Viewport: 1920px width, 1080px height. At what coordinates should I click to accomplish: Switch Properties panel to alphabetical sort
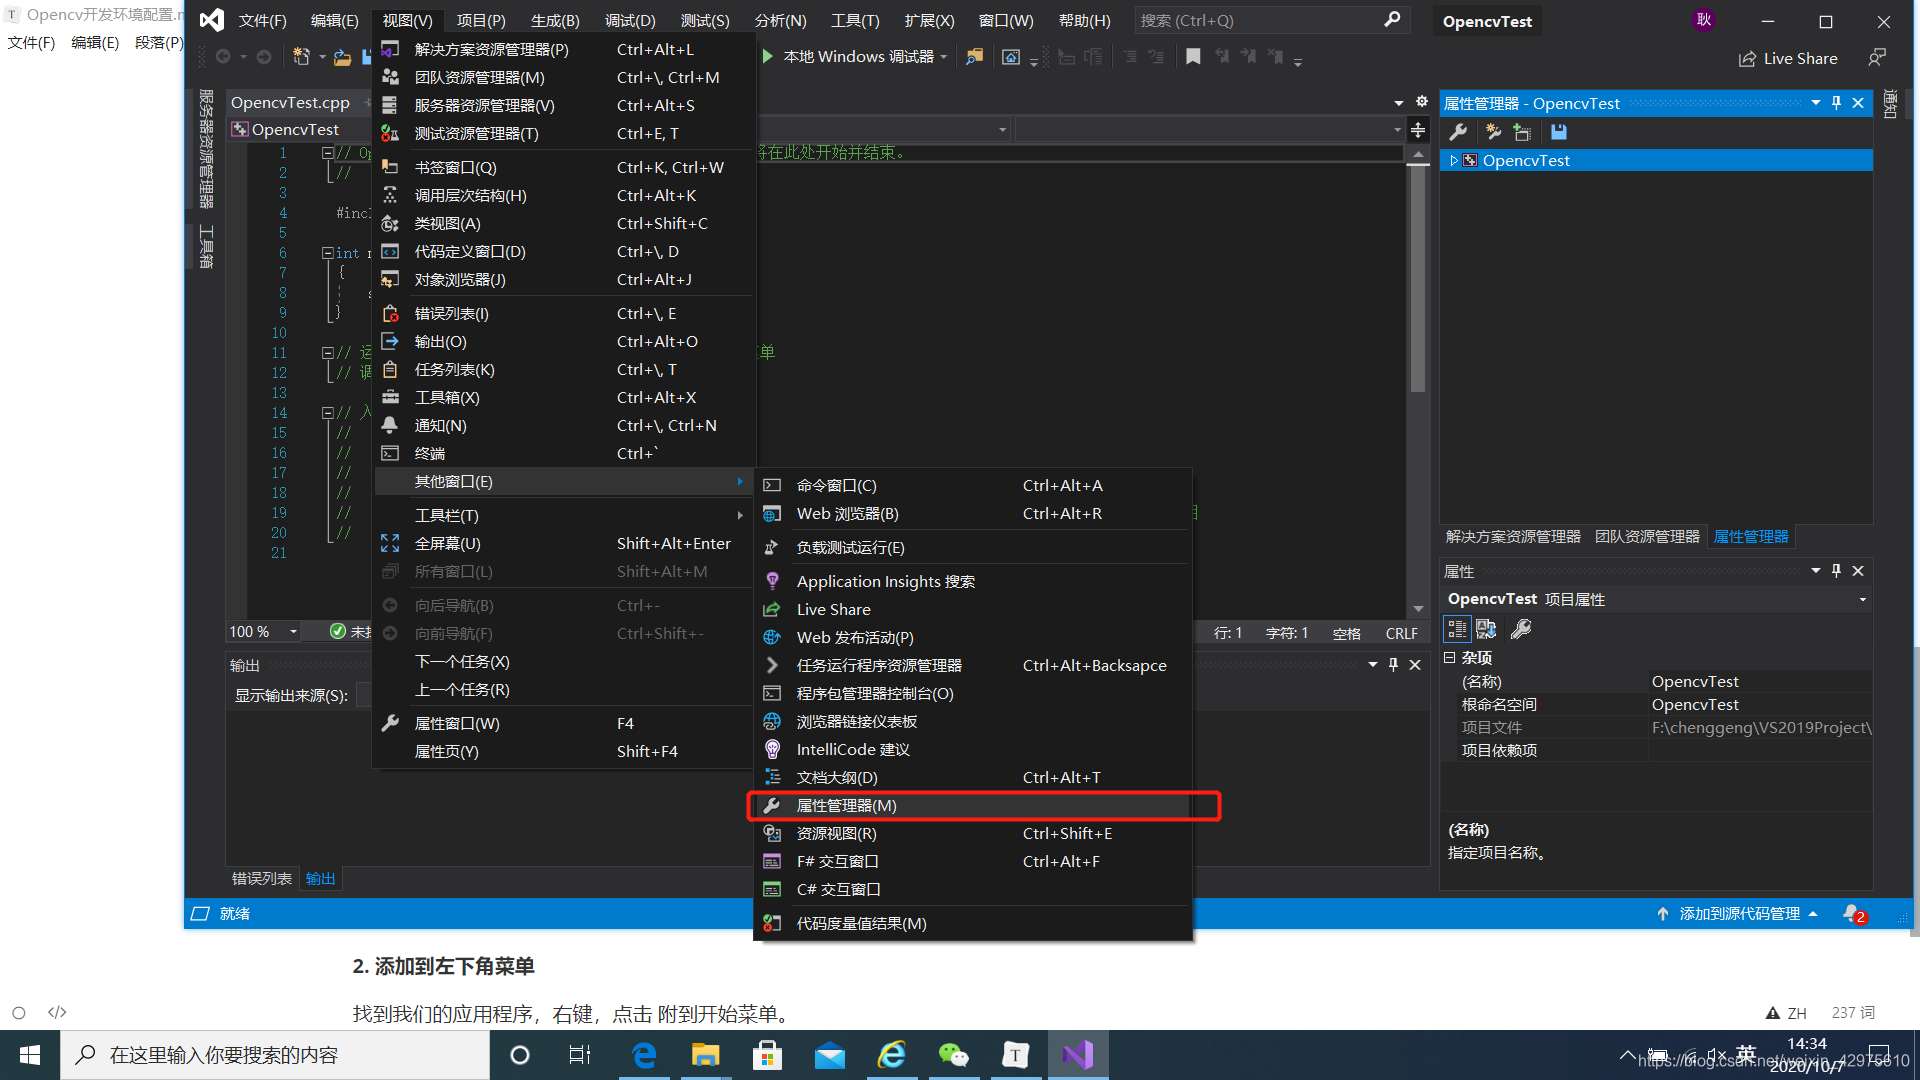coord(1486,629)
